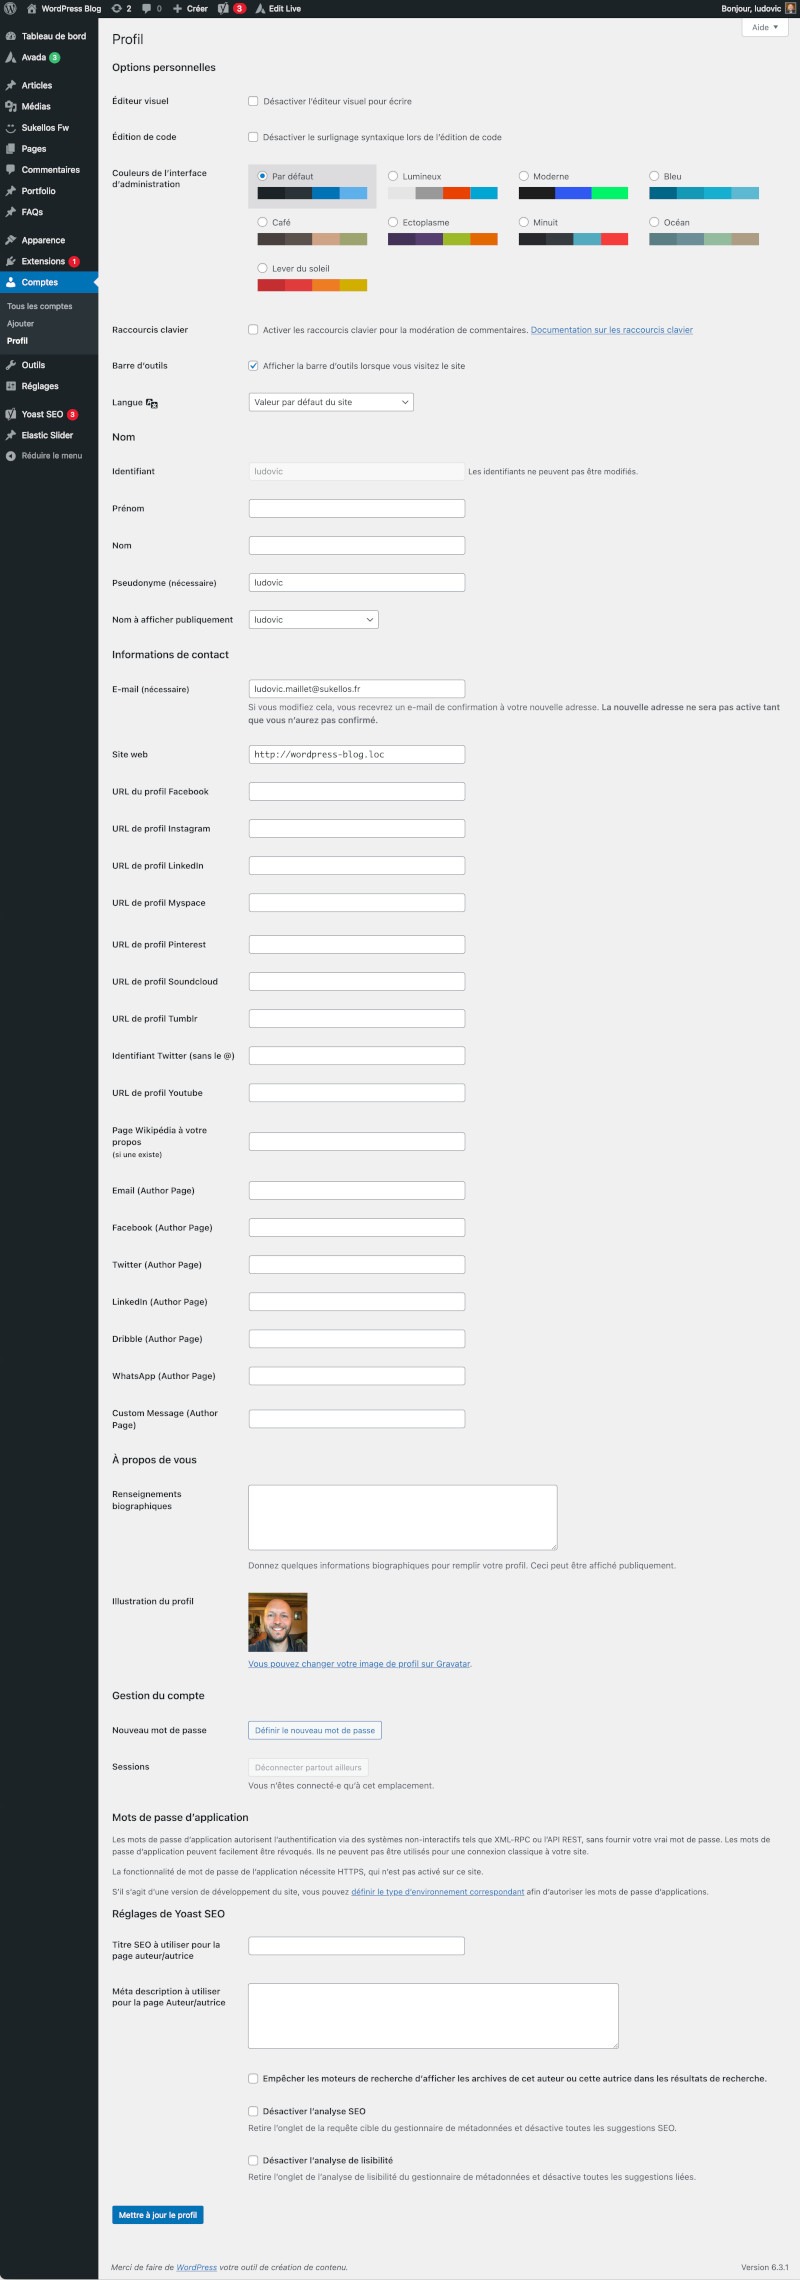Viewport: 800px width, 2280px height.
Task: Click the comments bubble icon in admin bar
Action: [147, 8]
